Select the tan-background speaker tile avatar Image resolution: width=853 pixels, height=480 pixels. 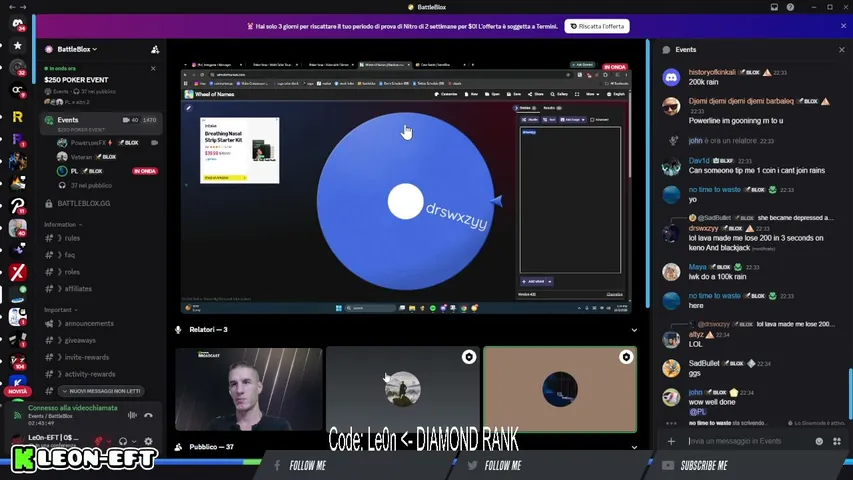pyautogui.click(x=560, y=389)
